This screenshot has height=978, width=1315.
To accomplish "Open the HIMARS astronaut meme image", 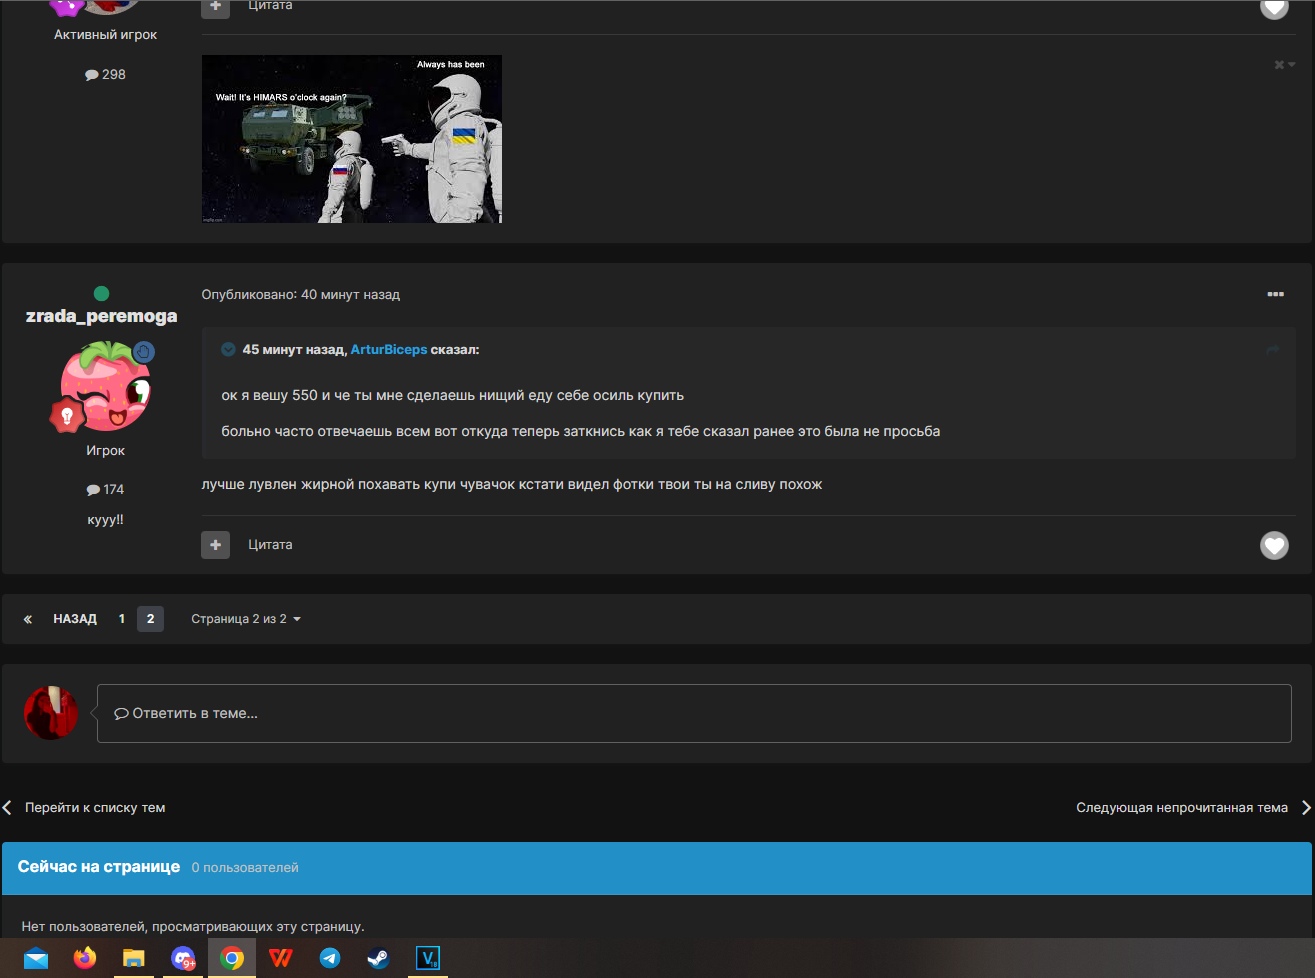I will (351, 139).
